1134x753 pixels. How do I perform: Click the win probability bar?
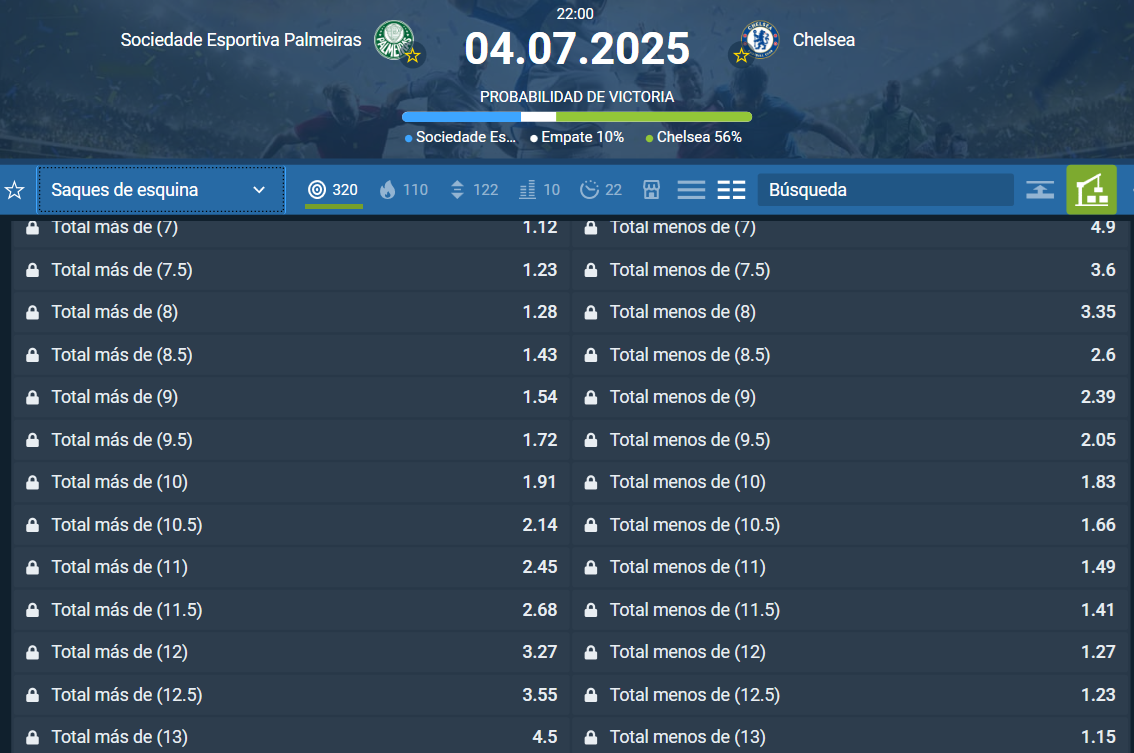[577, 116]
